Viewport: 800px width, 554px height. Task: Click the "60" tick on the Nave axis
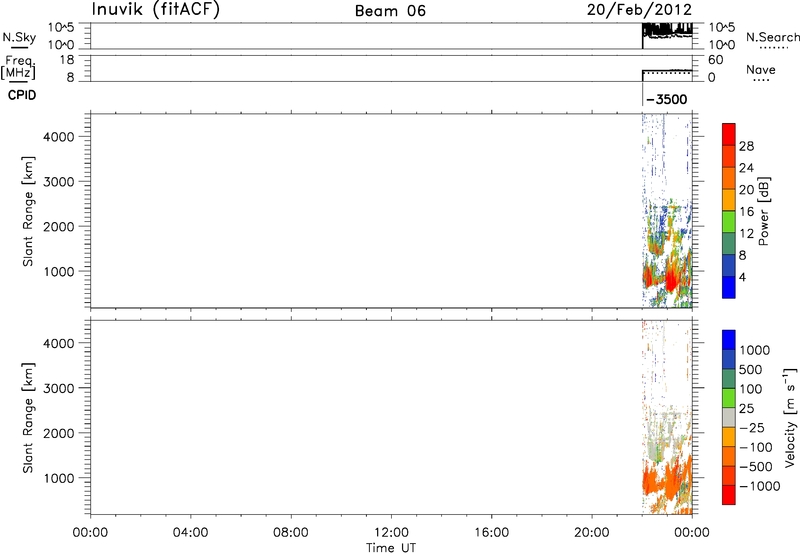(x=715, y=60)
